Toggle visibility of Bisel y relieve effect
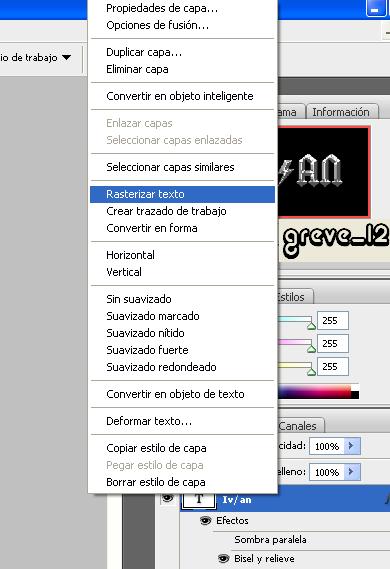390x569 pixels. point(224,558)
